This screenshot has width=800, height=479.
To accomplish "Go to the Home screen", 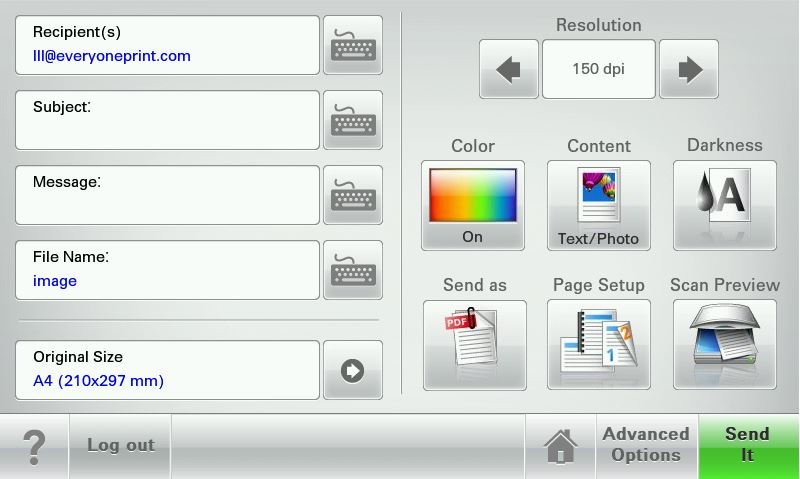I will [560, 446].
